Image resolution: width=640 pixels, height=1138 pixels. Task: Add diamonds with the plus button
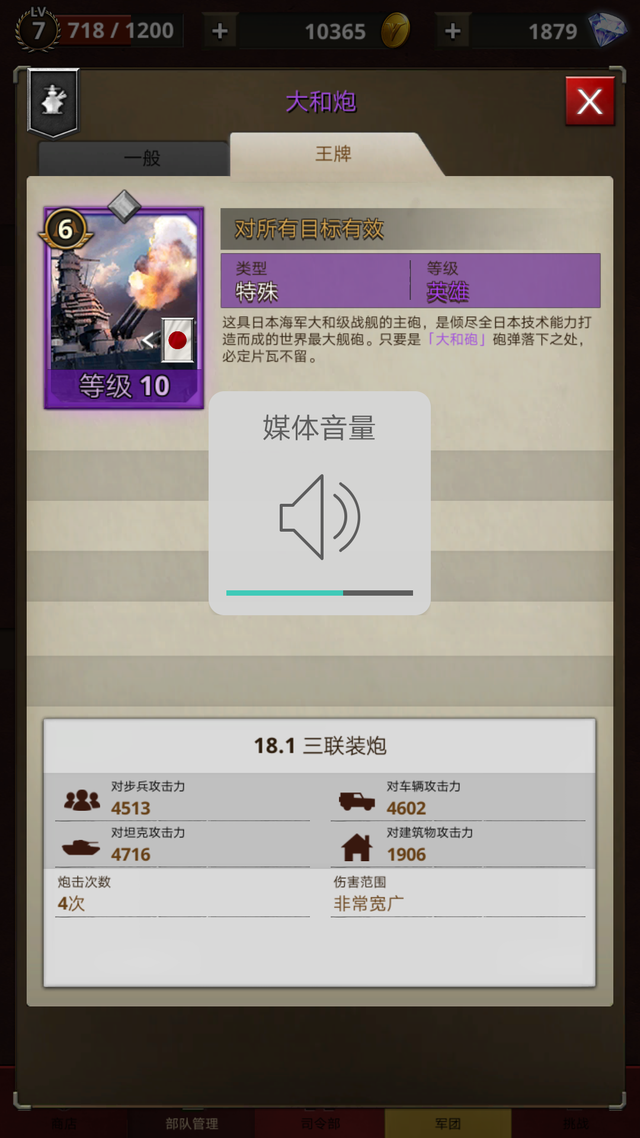452,31
